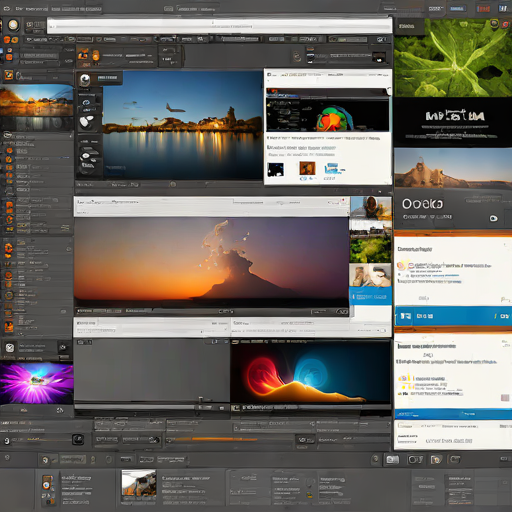
Task: Expand the first list header in left panel
Action: pyautogui.click(x=37, y=136)
